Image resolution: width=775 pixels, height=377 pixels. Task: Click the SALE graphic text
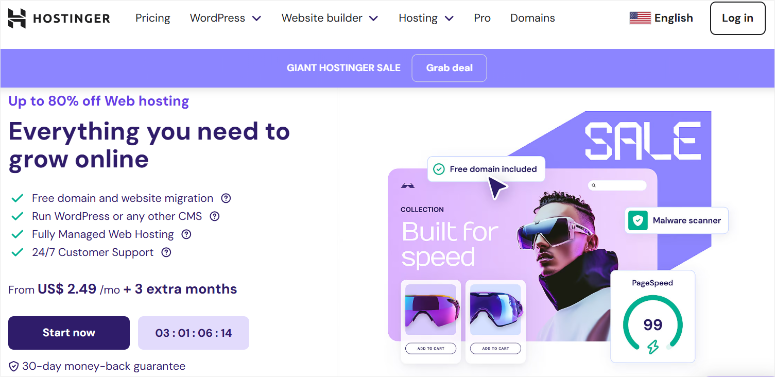click(x=643, y=141)
